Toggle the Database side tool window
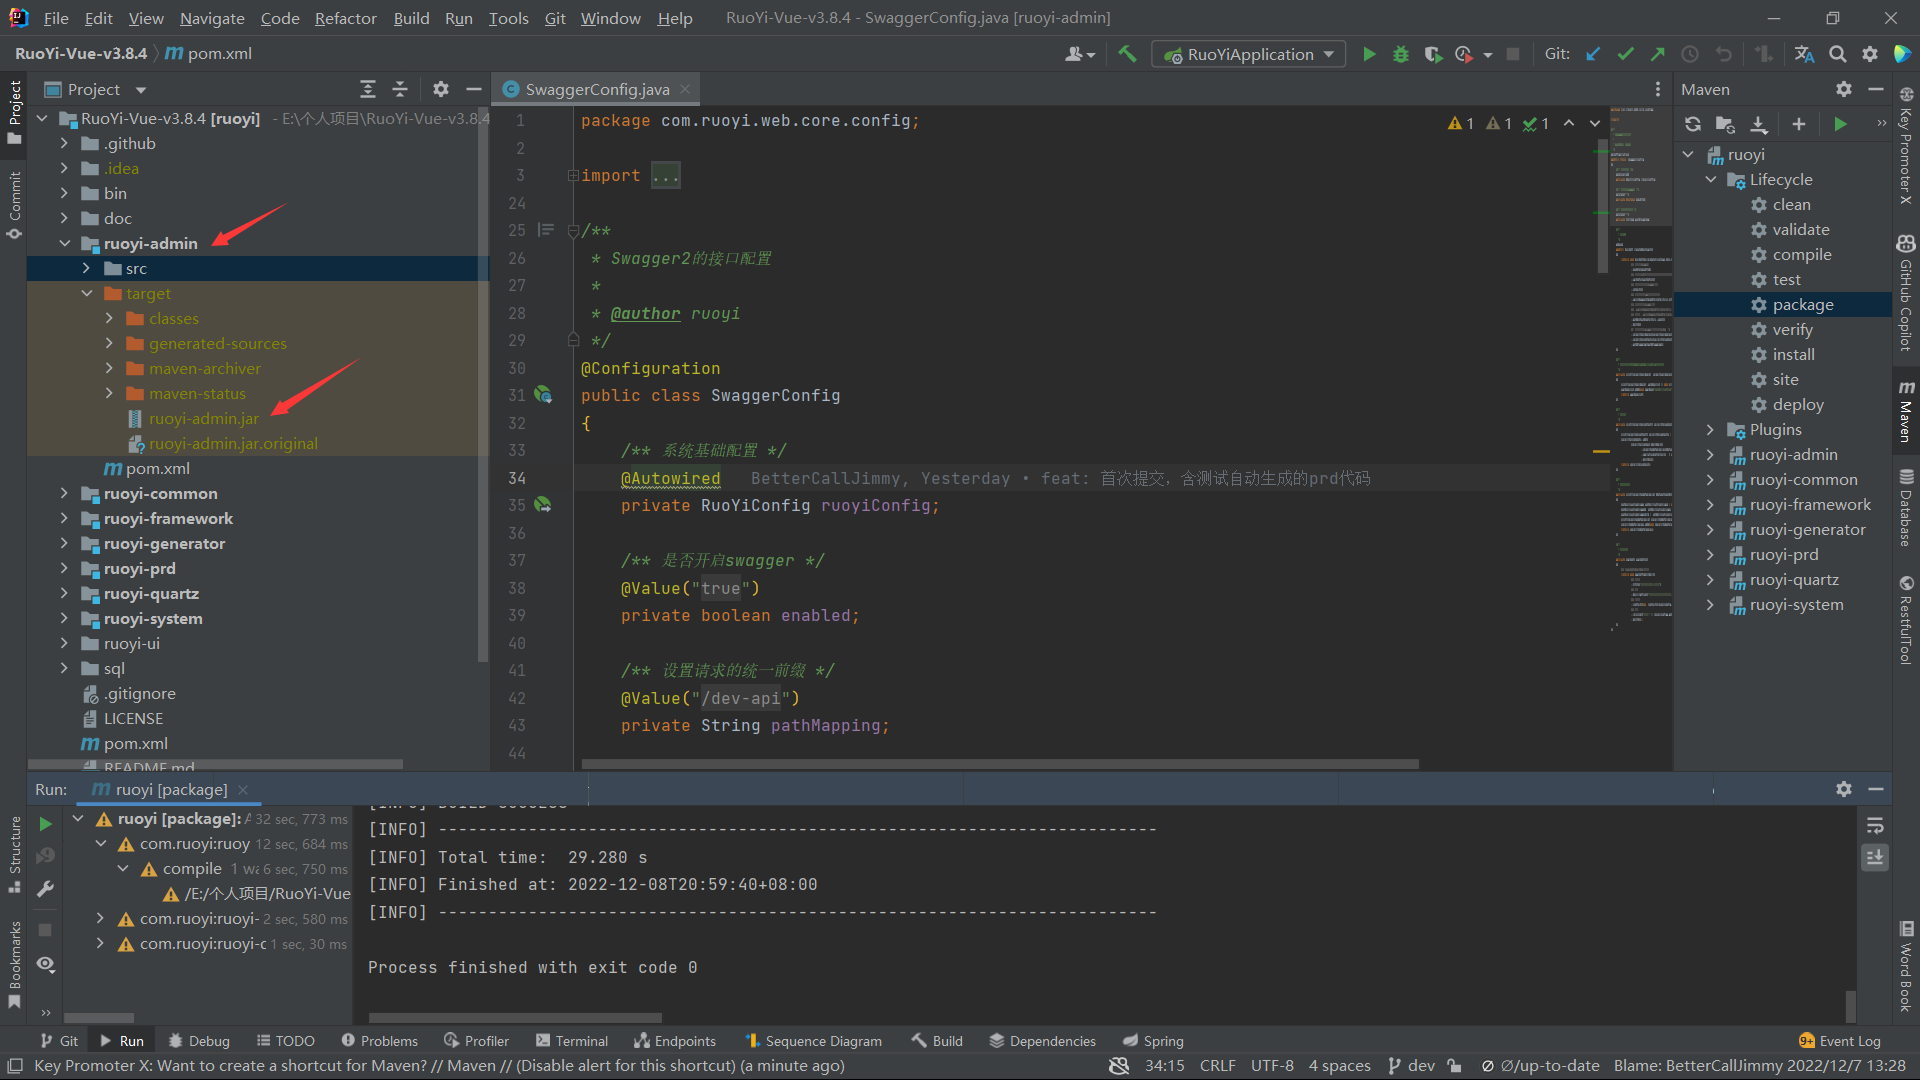This screenshot has height=1080, width=1920. point(1906,508)
